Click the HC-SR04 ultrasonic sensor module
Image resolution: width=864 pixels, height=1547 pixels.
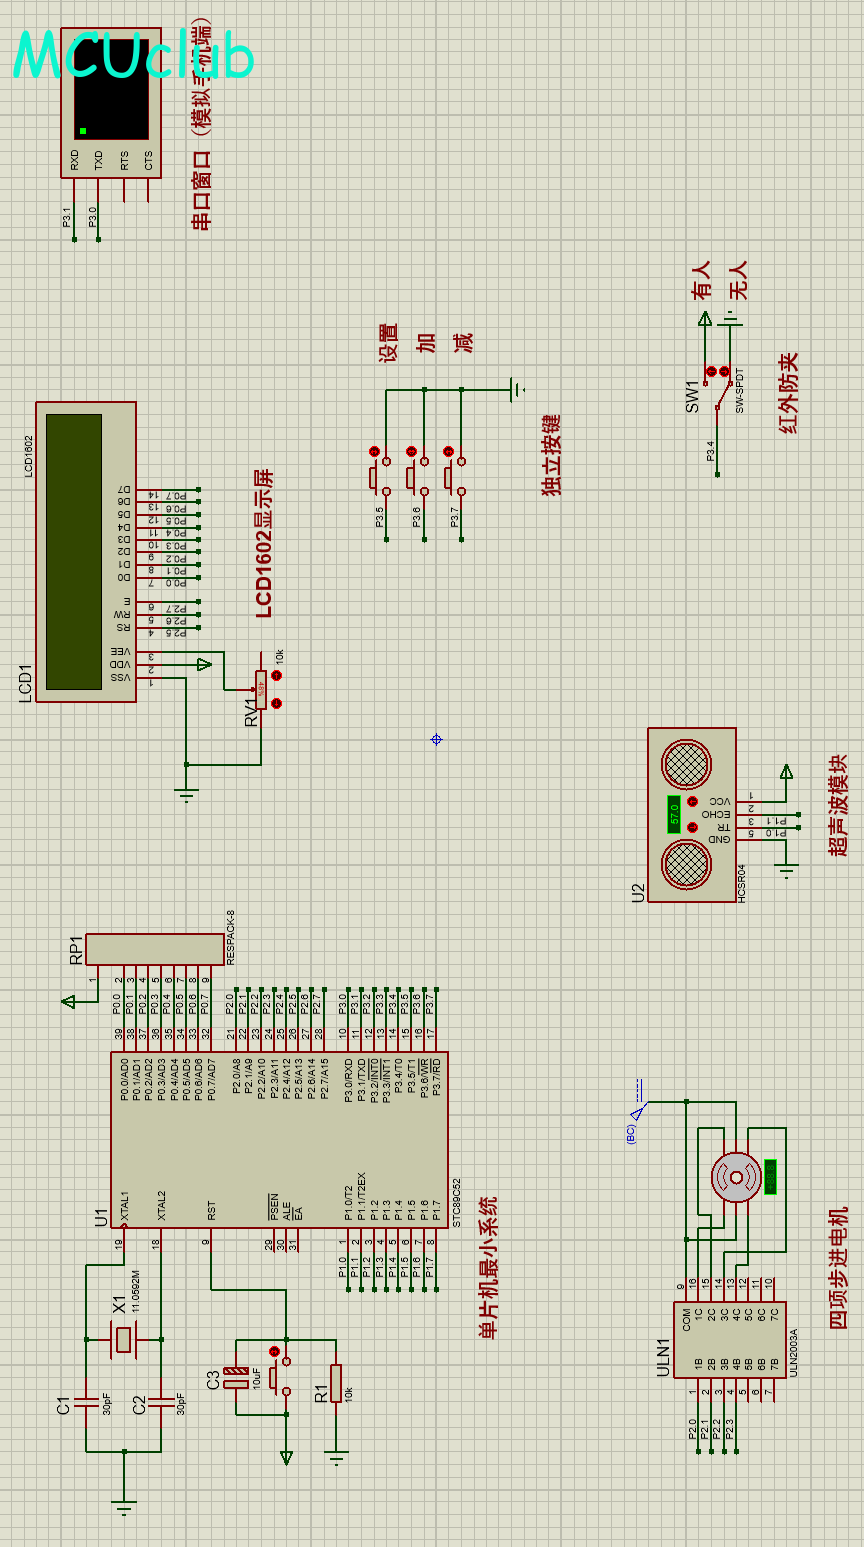tap(692, 814)
